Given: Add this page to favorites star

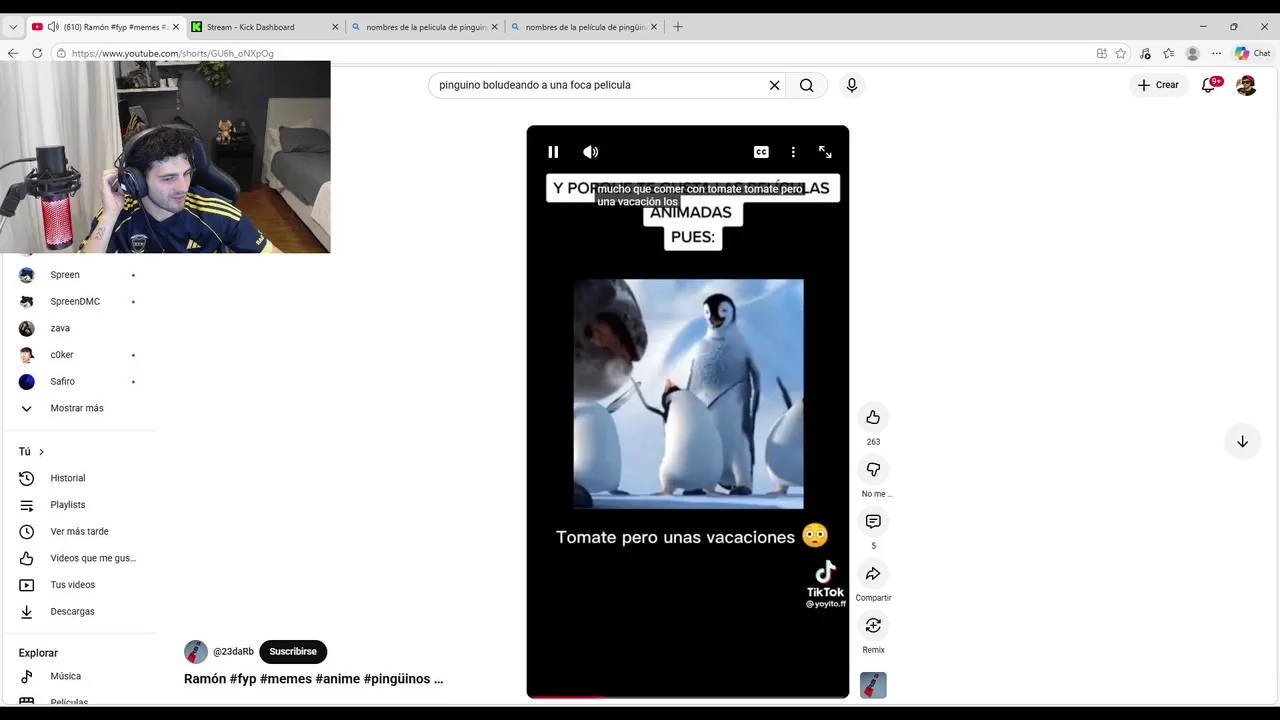Looking at the screenshot, I should (x=1121, y=53).
